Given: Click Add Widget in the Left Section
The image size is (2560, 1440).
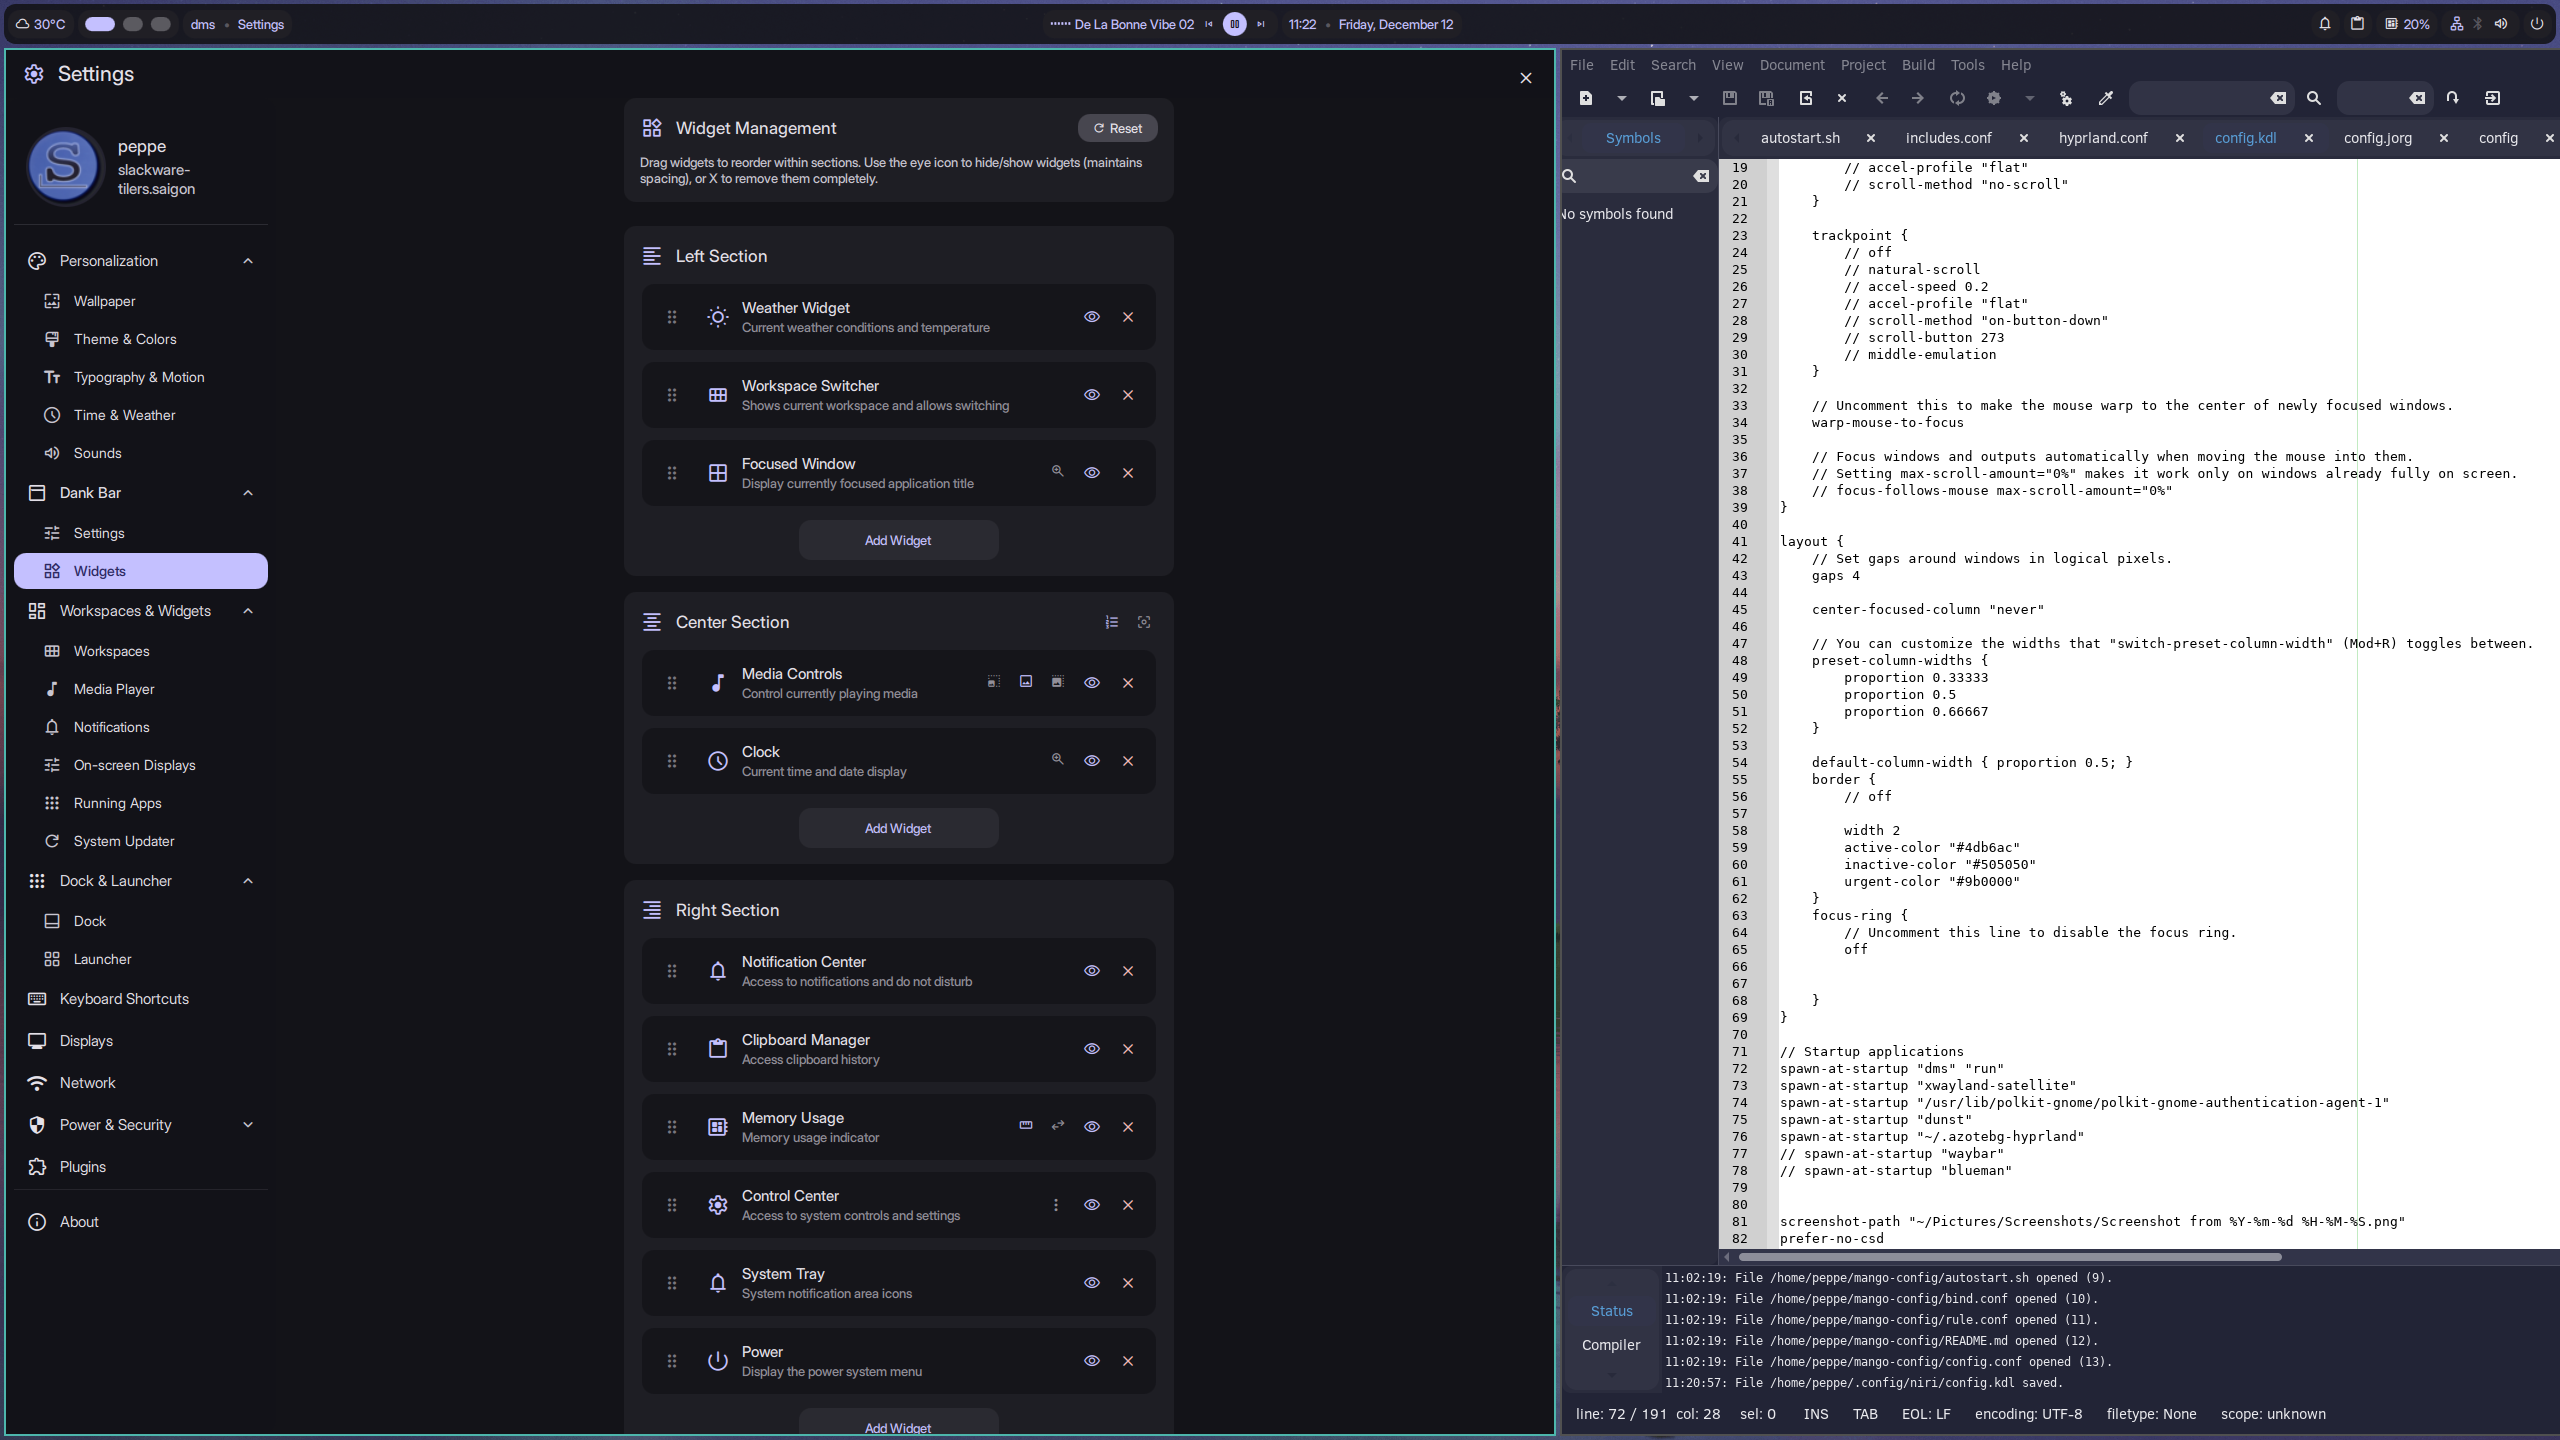Looking at the screenshot, I should pyautogui.click(x=897, y=540).
